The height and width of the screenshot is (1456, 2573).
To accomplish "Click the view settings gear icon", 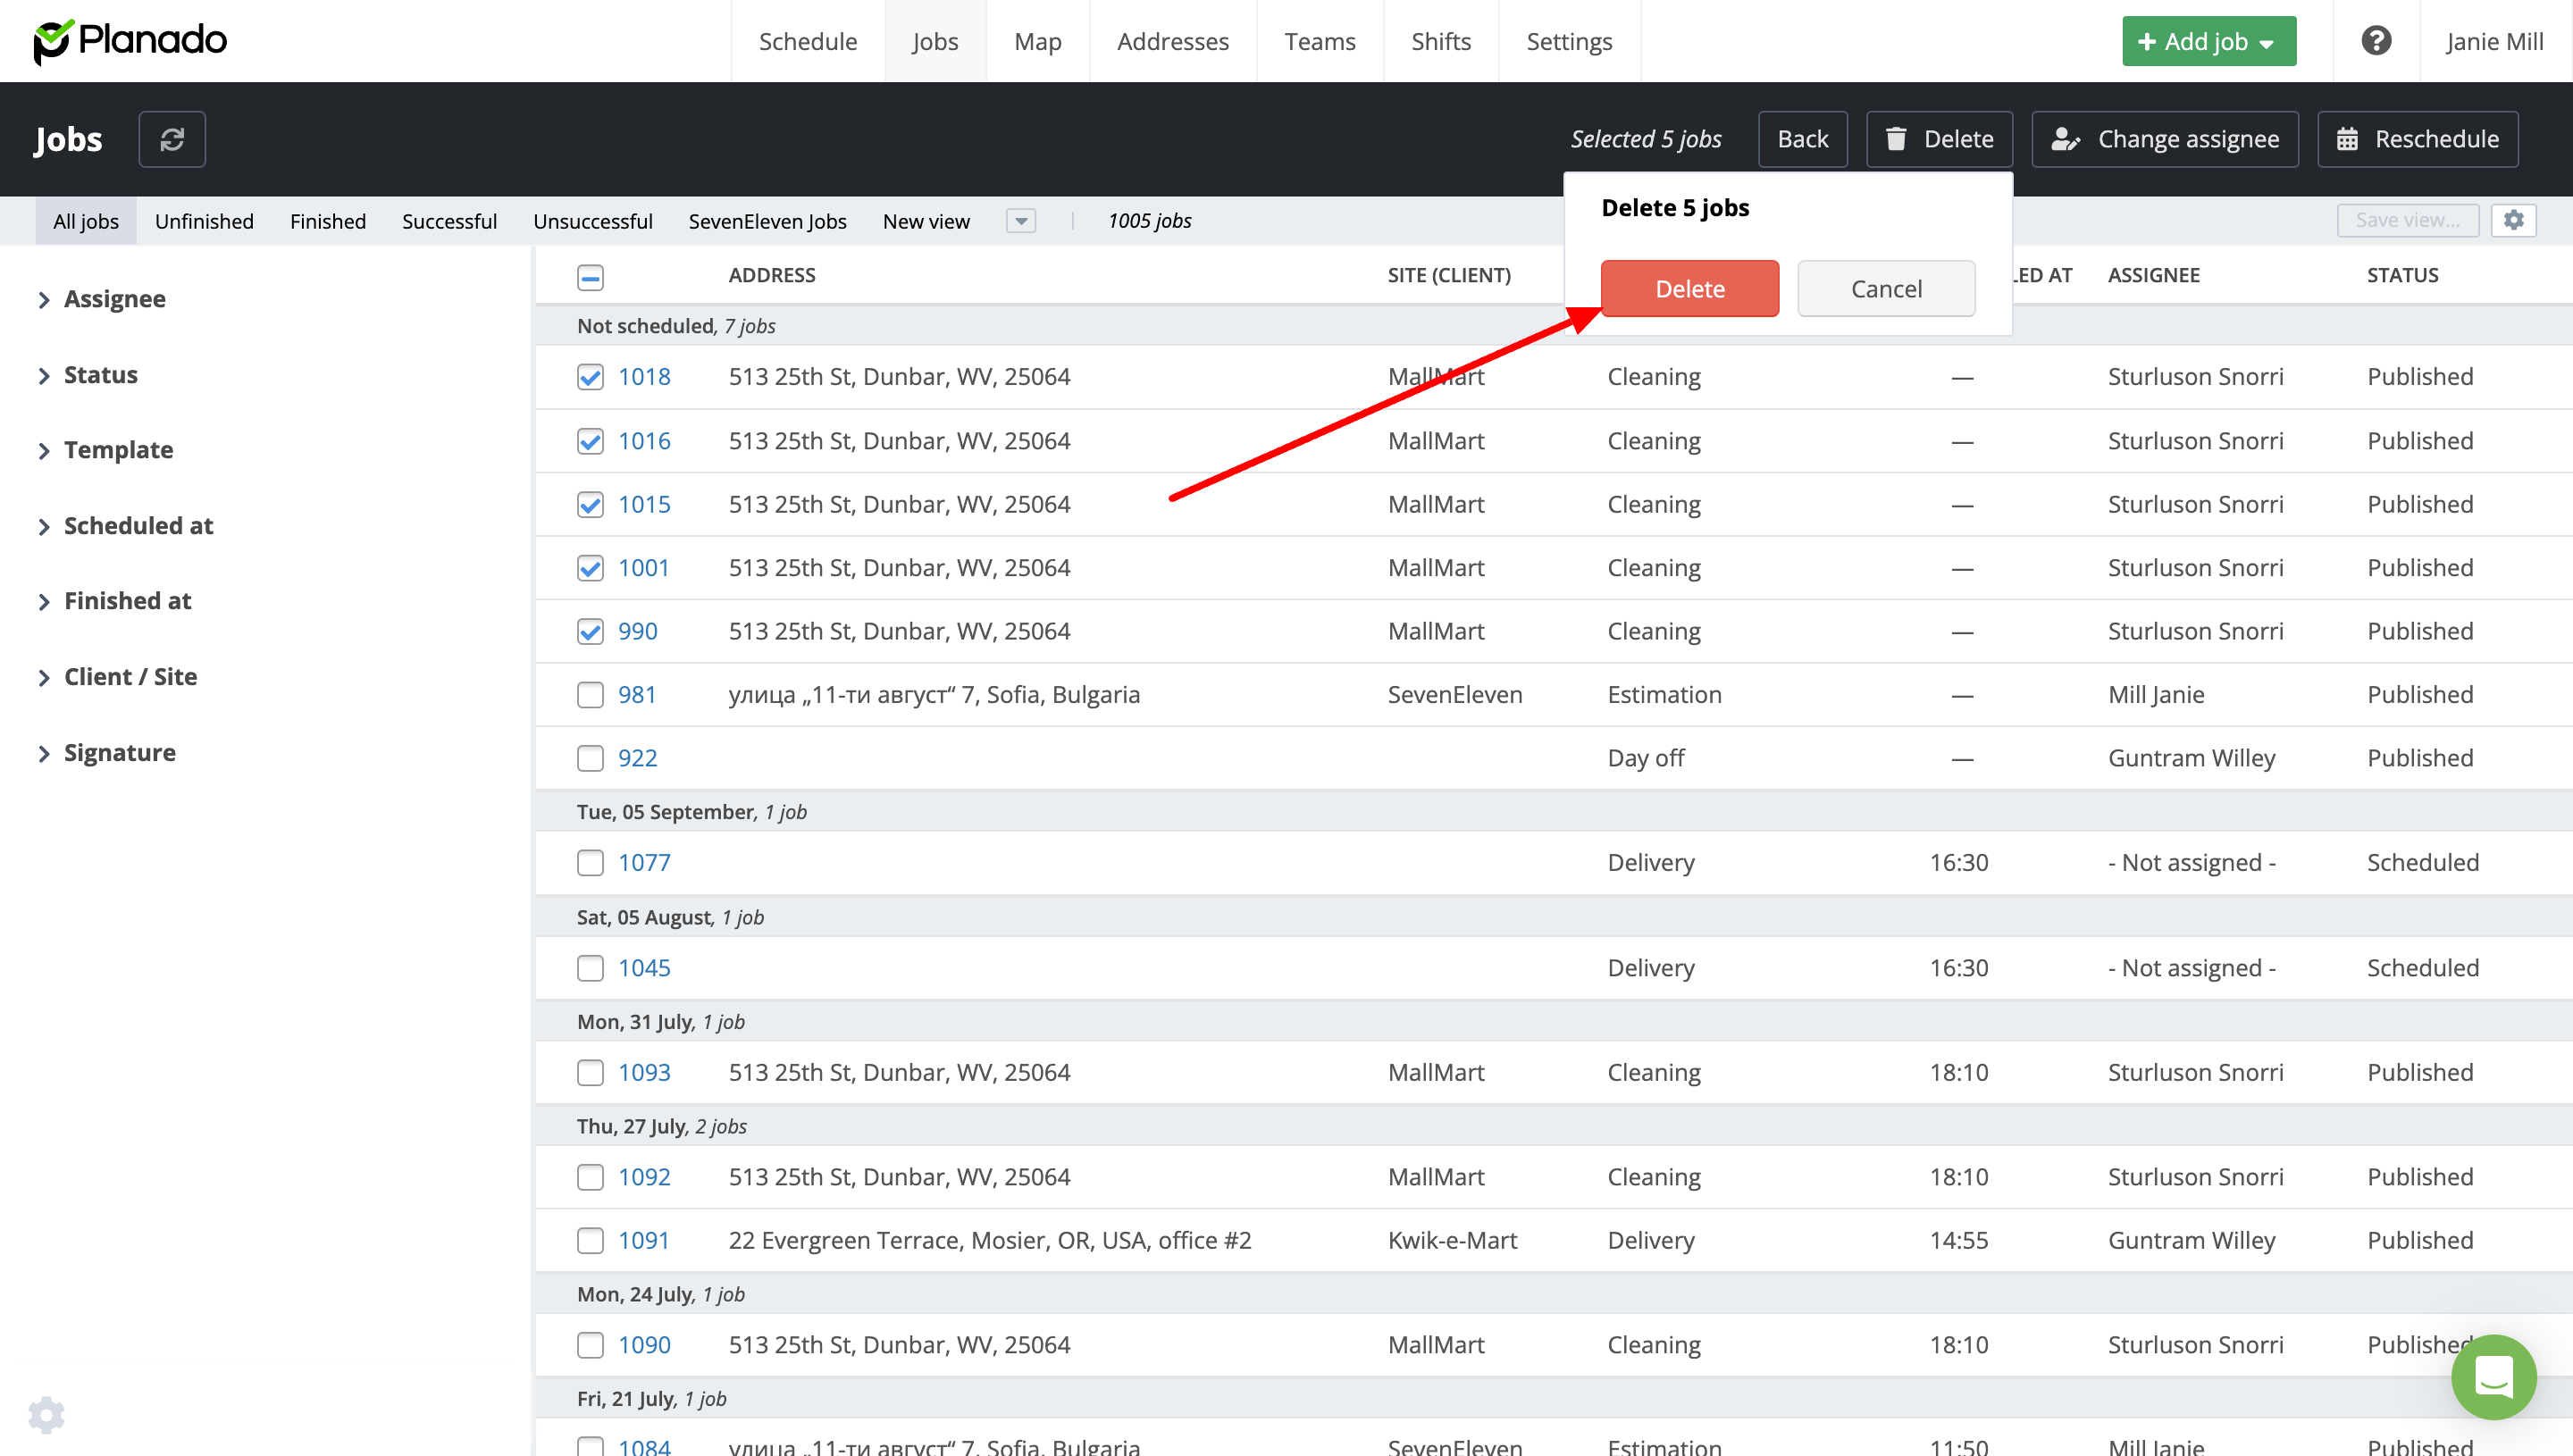I will 2513,220.
